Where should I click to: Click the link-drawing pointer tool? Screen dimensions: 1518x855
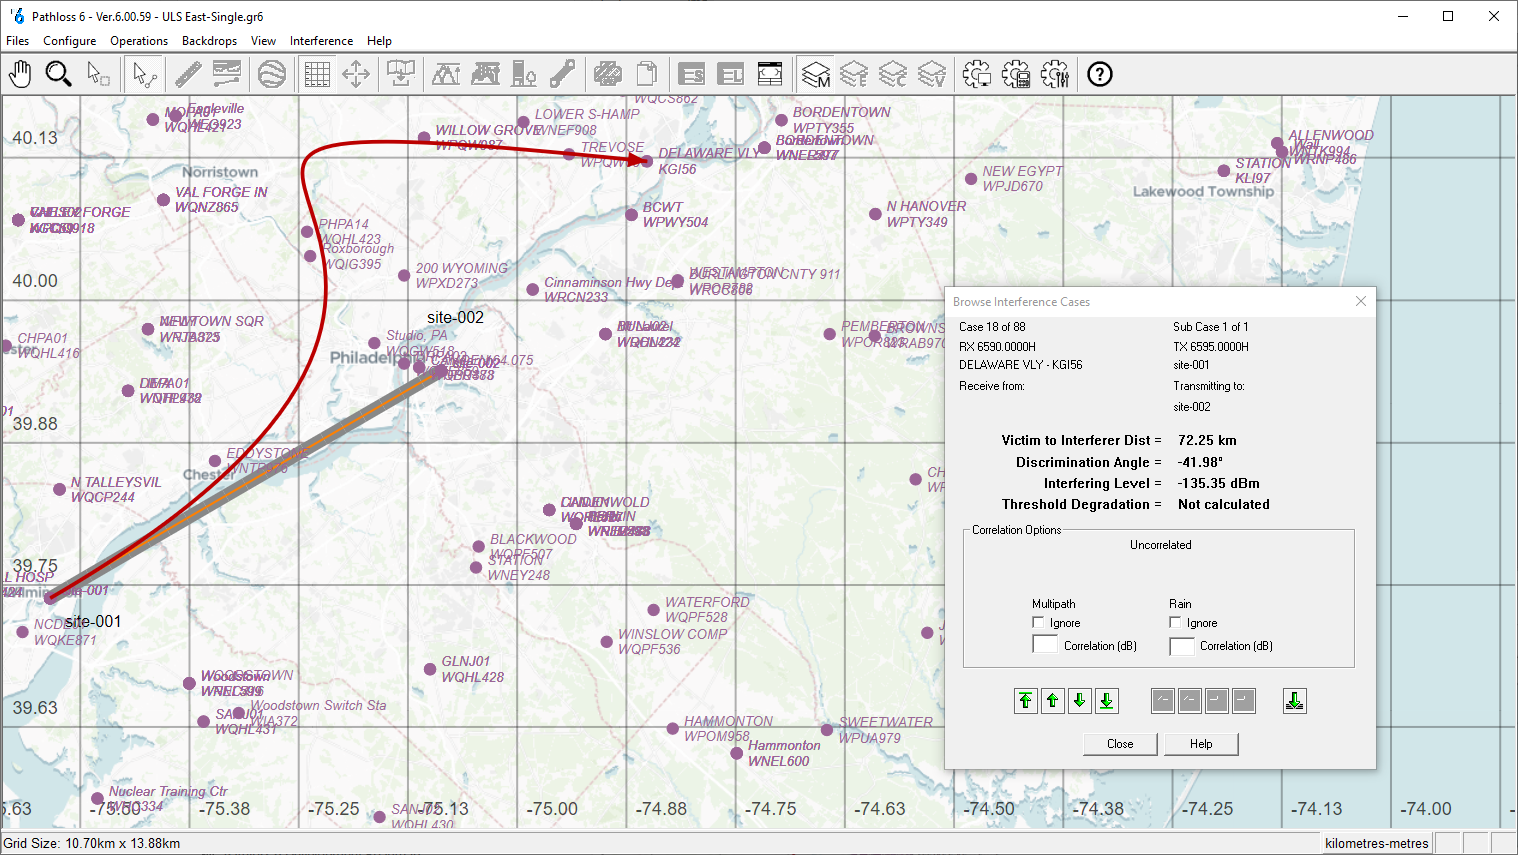tap(144, 74)
